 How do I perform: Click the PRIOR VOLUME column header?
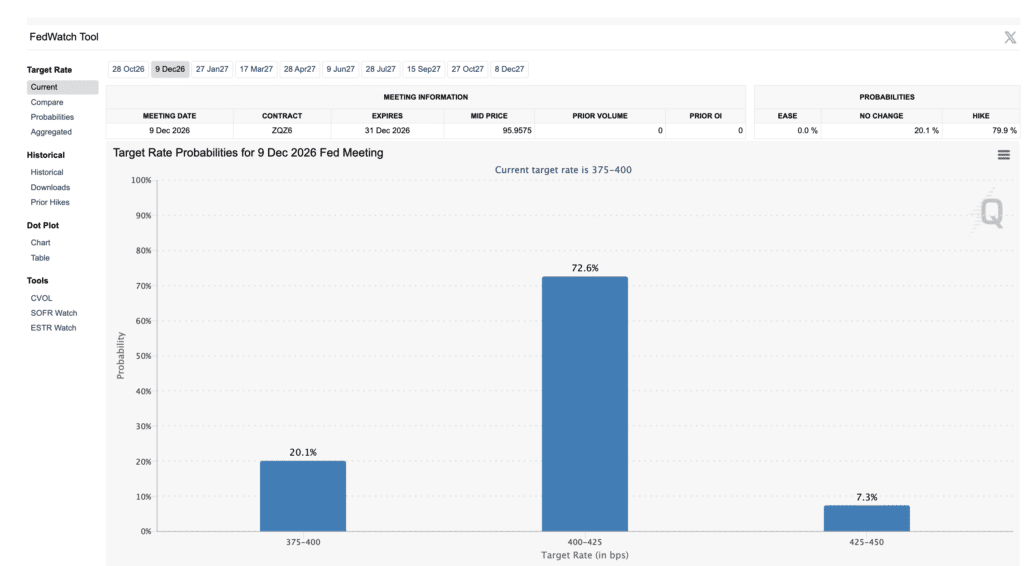pyautogui.click(x=600, y=116)
